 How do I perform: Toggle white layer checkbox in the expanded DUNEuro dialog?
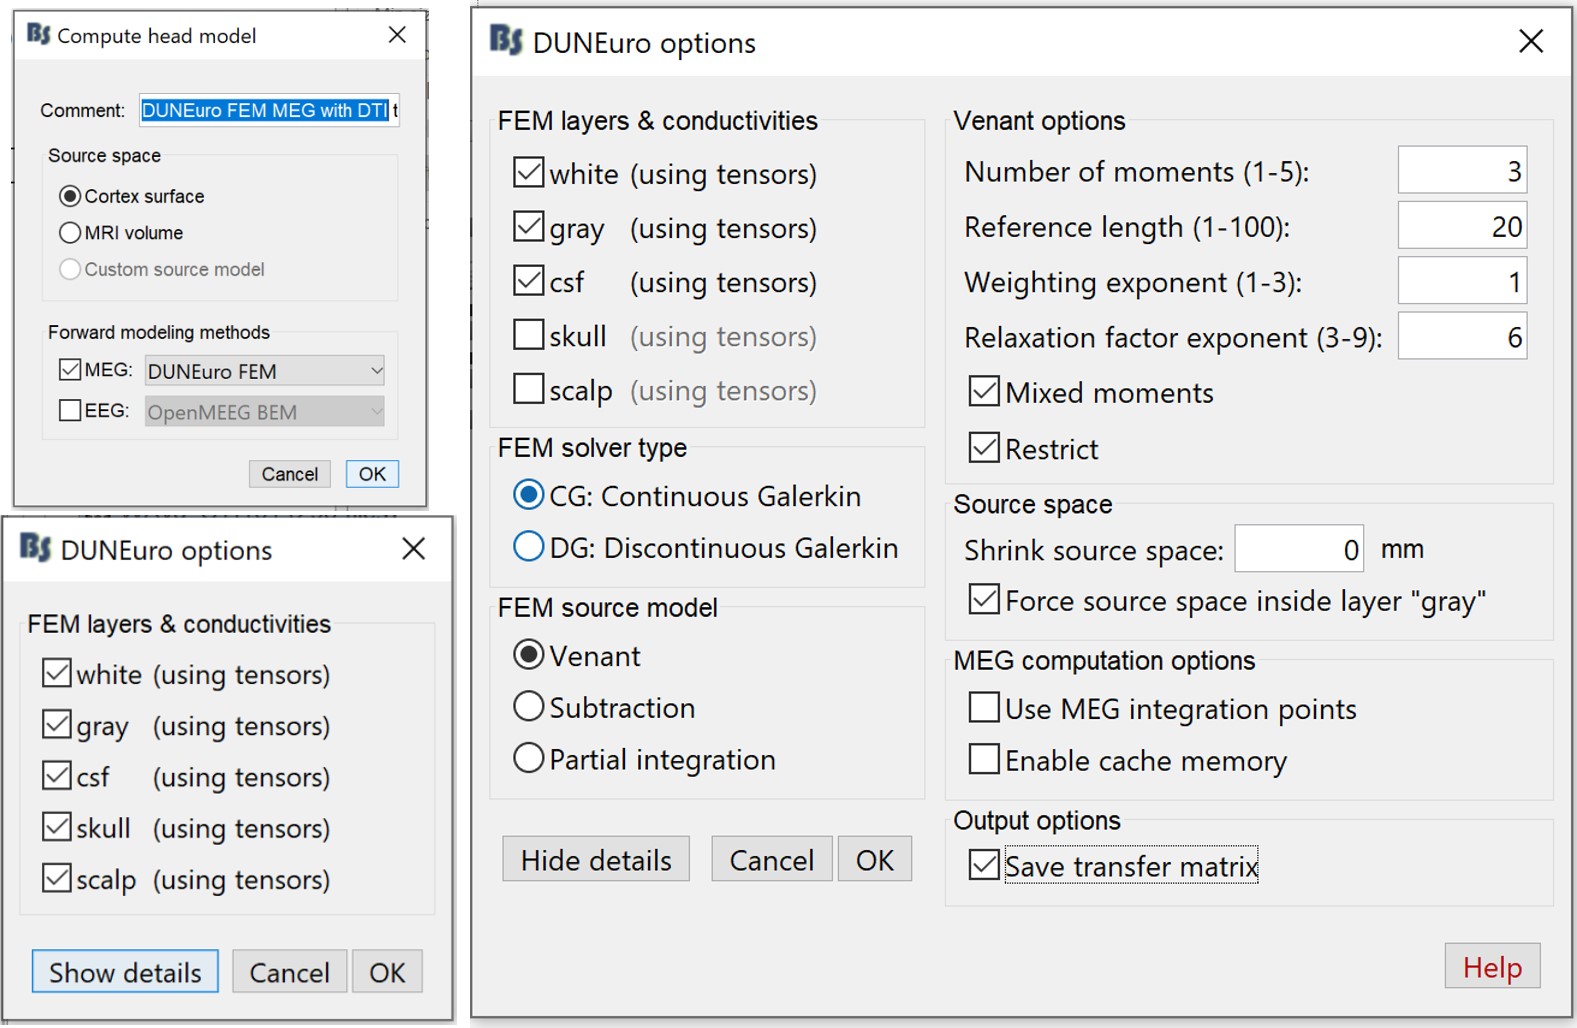pos(529,172)
